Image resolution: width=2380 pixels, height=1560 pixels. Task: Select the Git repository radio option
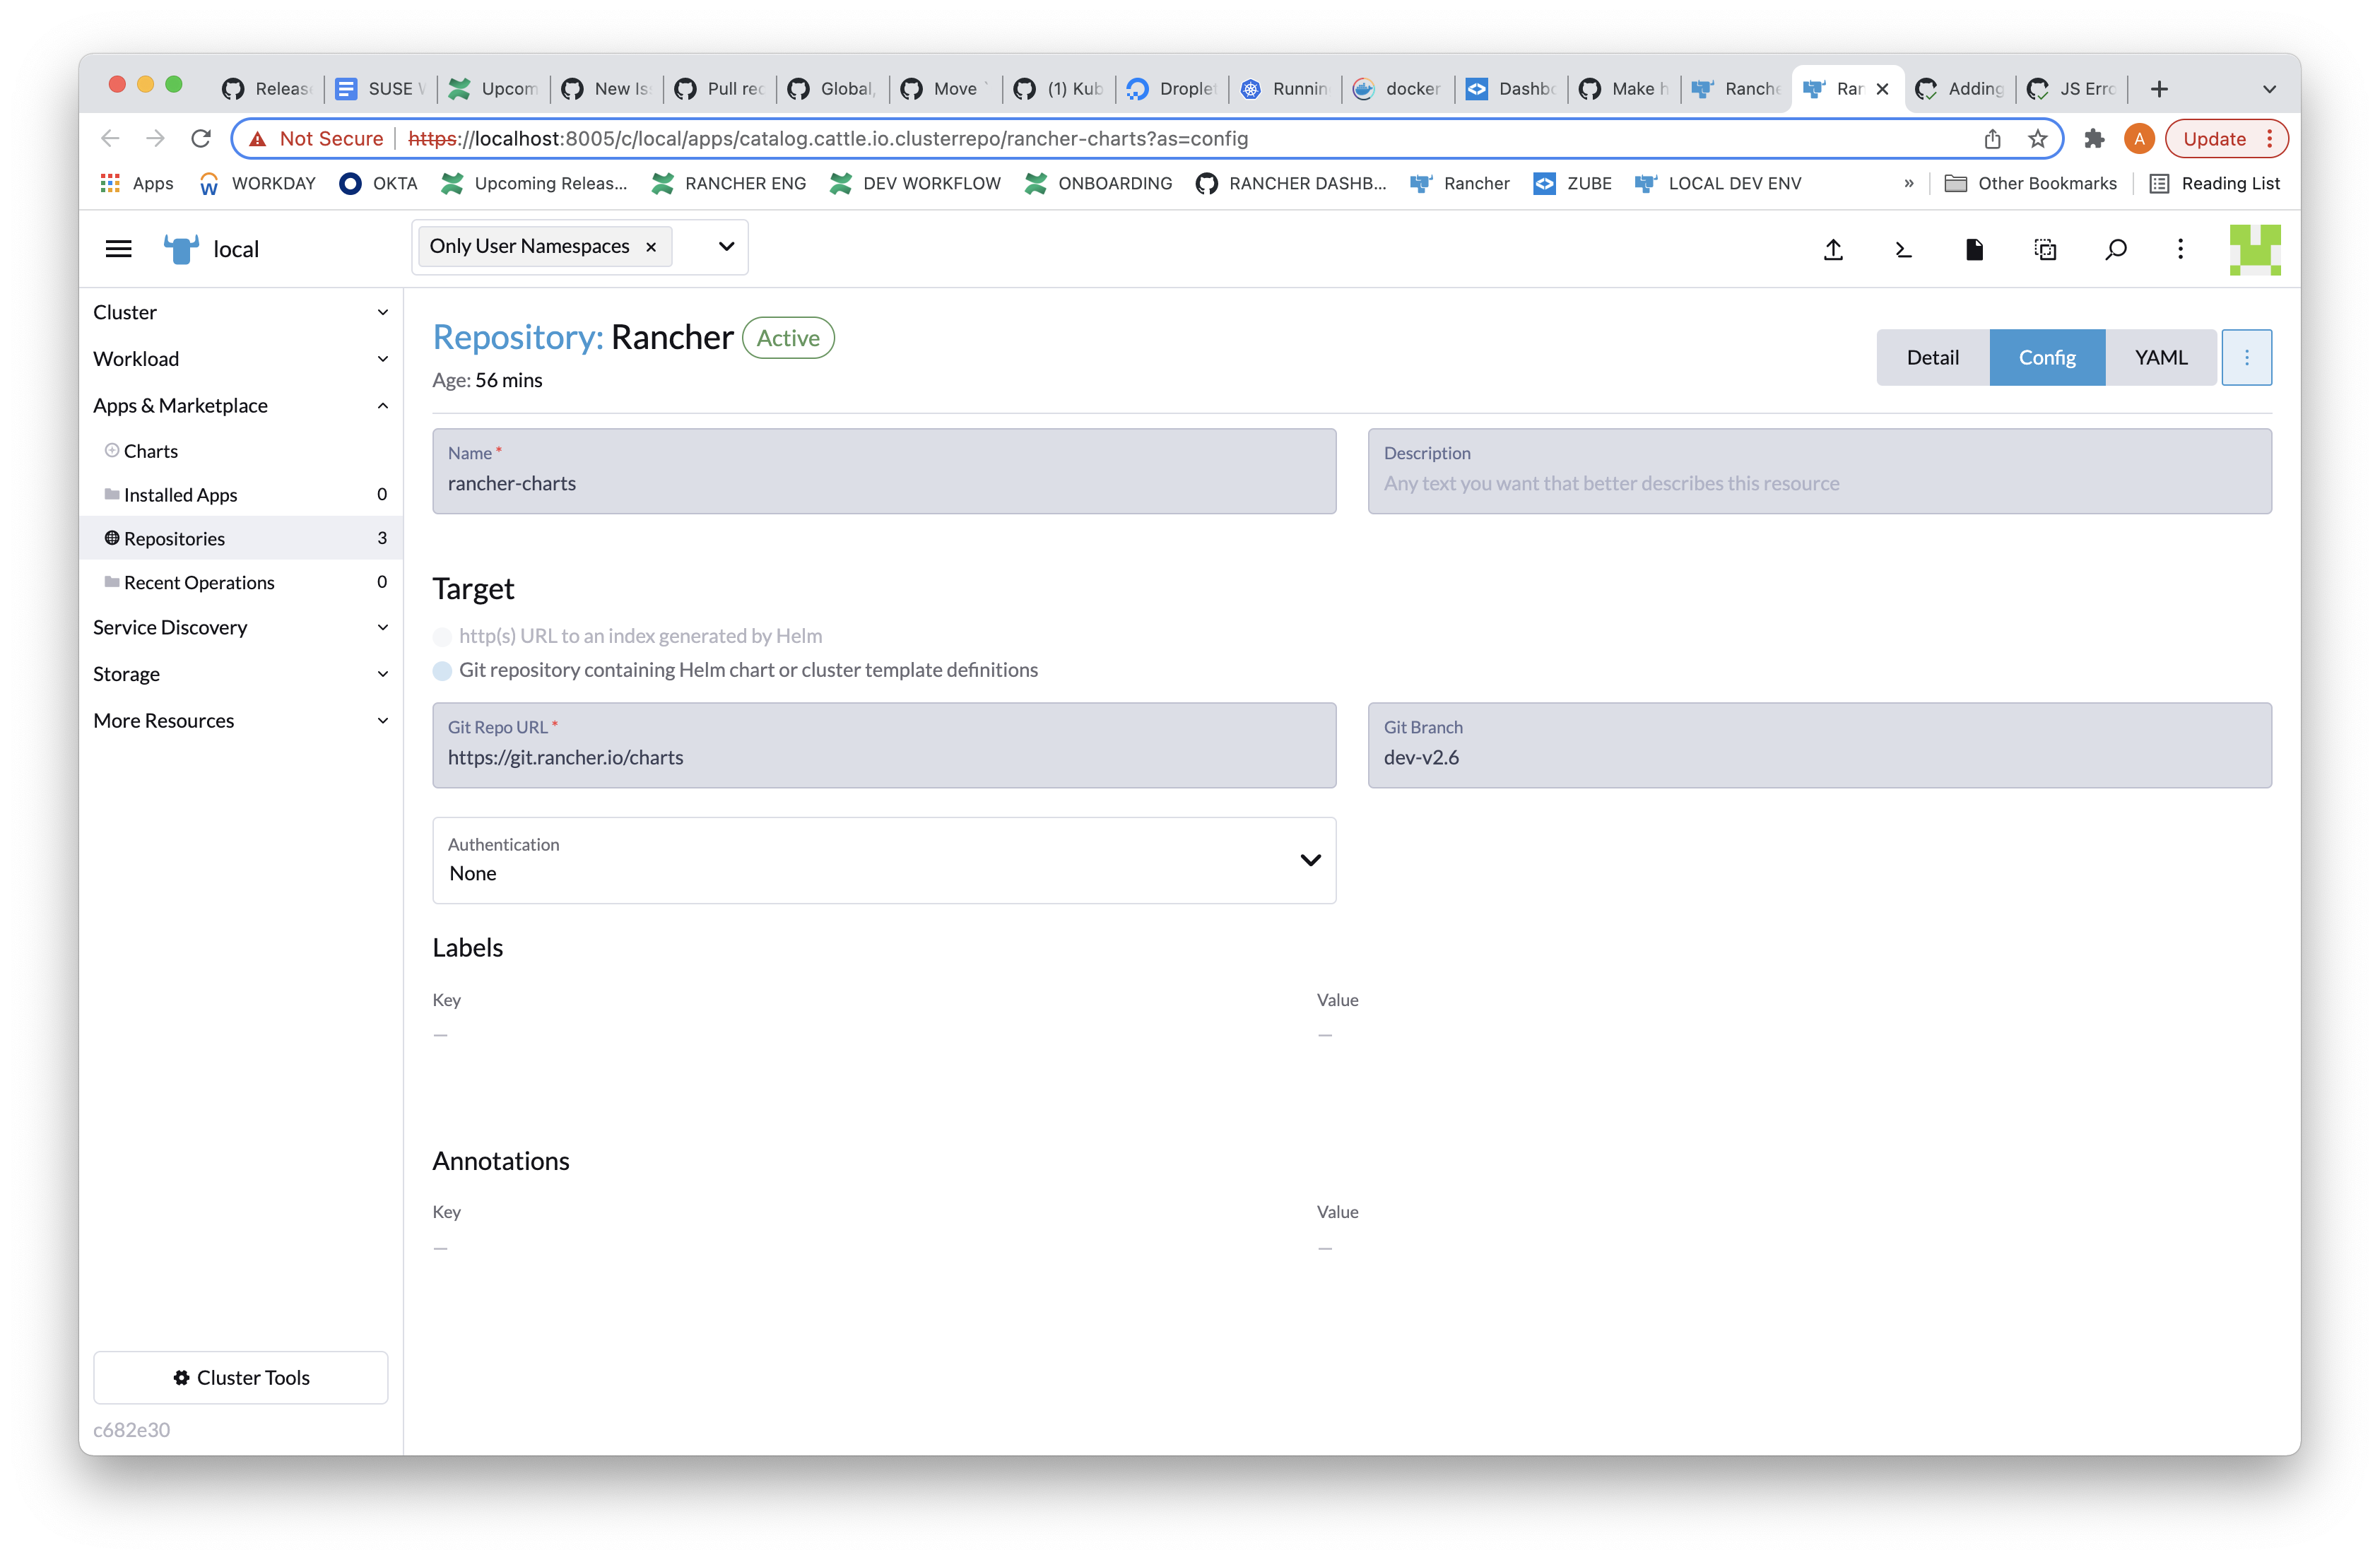click(442, 671)
